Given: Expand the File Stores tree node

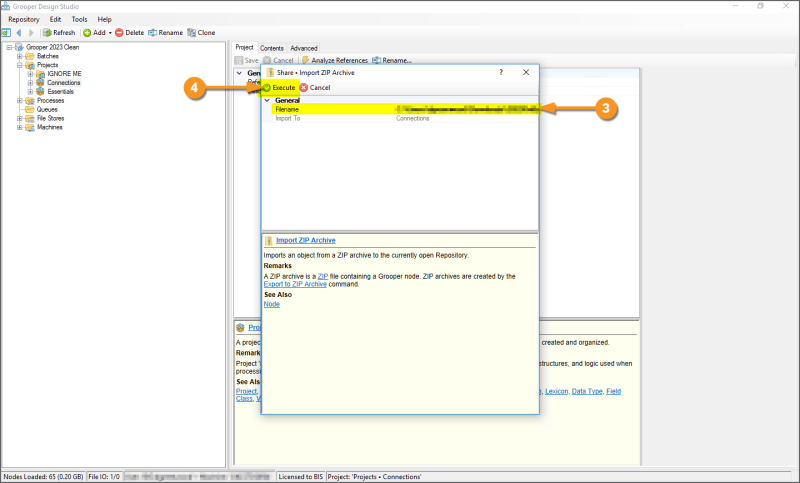Looking at the screenshot, I should pos(19,119).
